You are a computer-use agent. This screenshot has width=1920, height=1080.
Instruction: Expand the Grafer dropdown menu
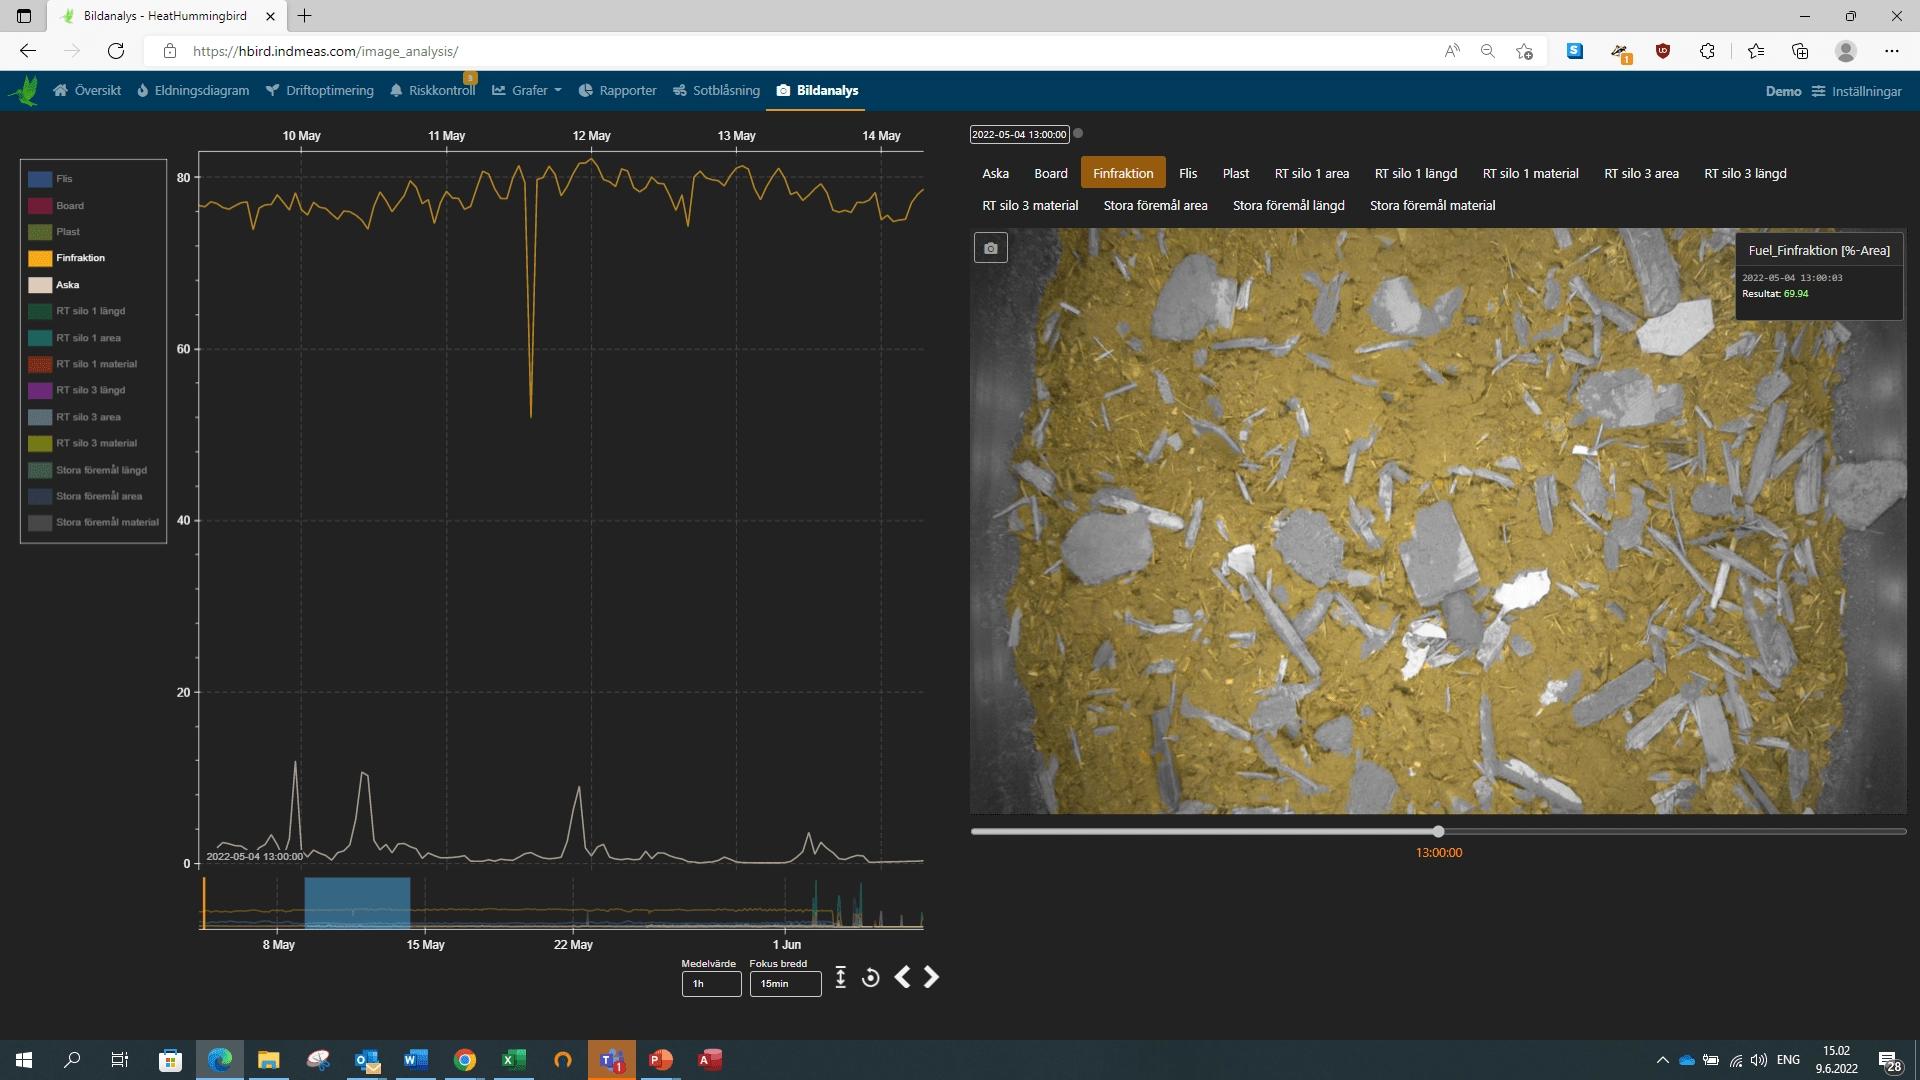(x=529, y=91)
